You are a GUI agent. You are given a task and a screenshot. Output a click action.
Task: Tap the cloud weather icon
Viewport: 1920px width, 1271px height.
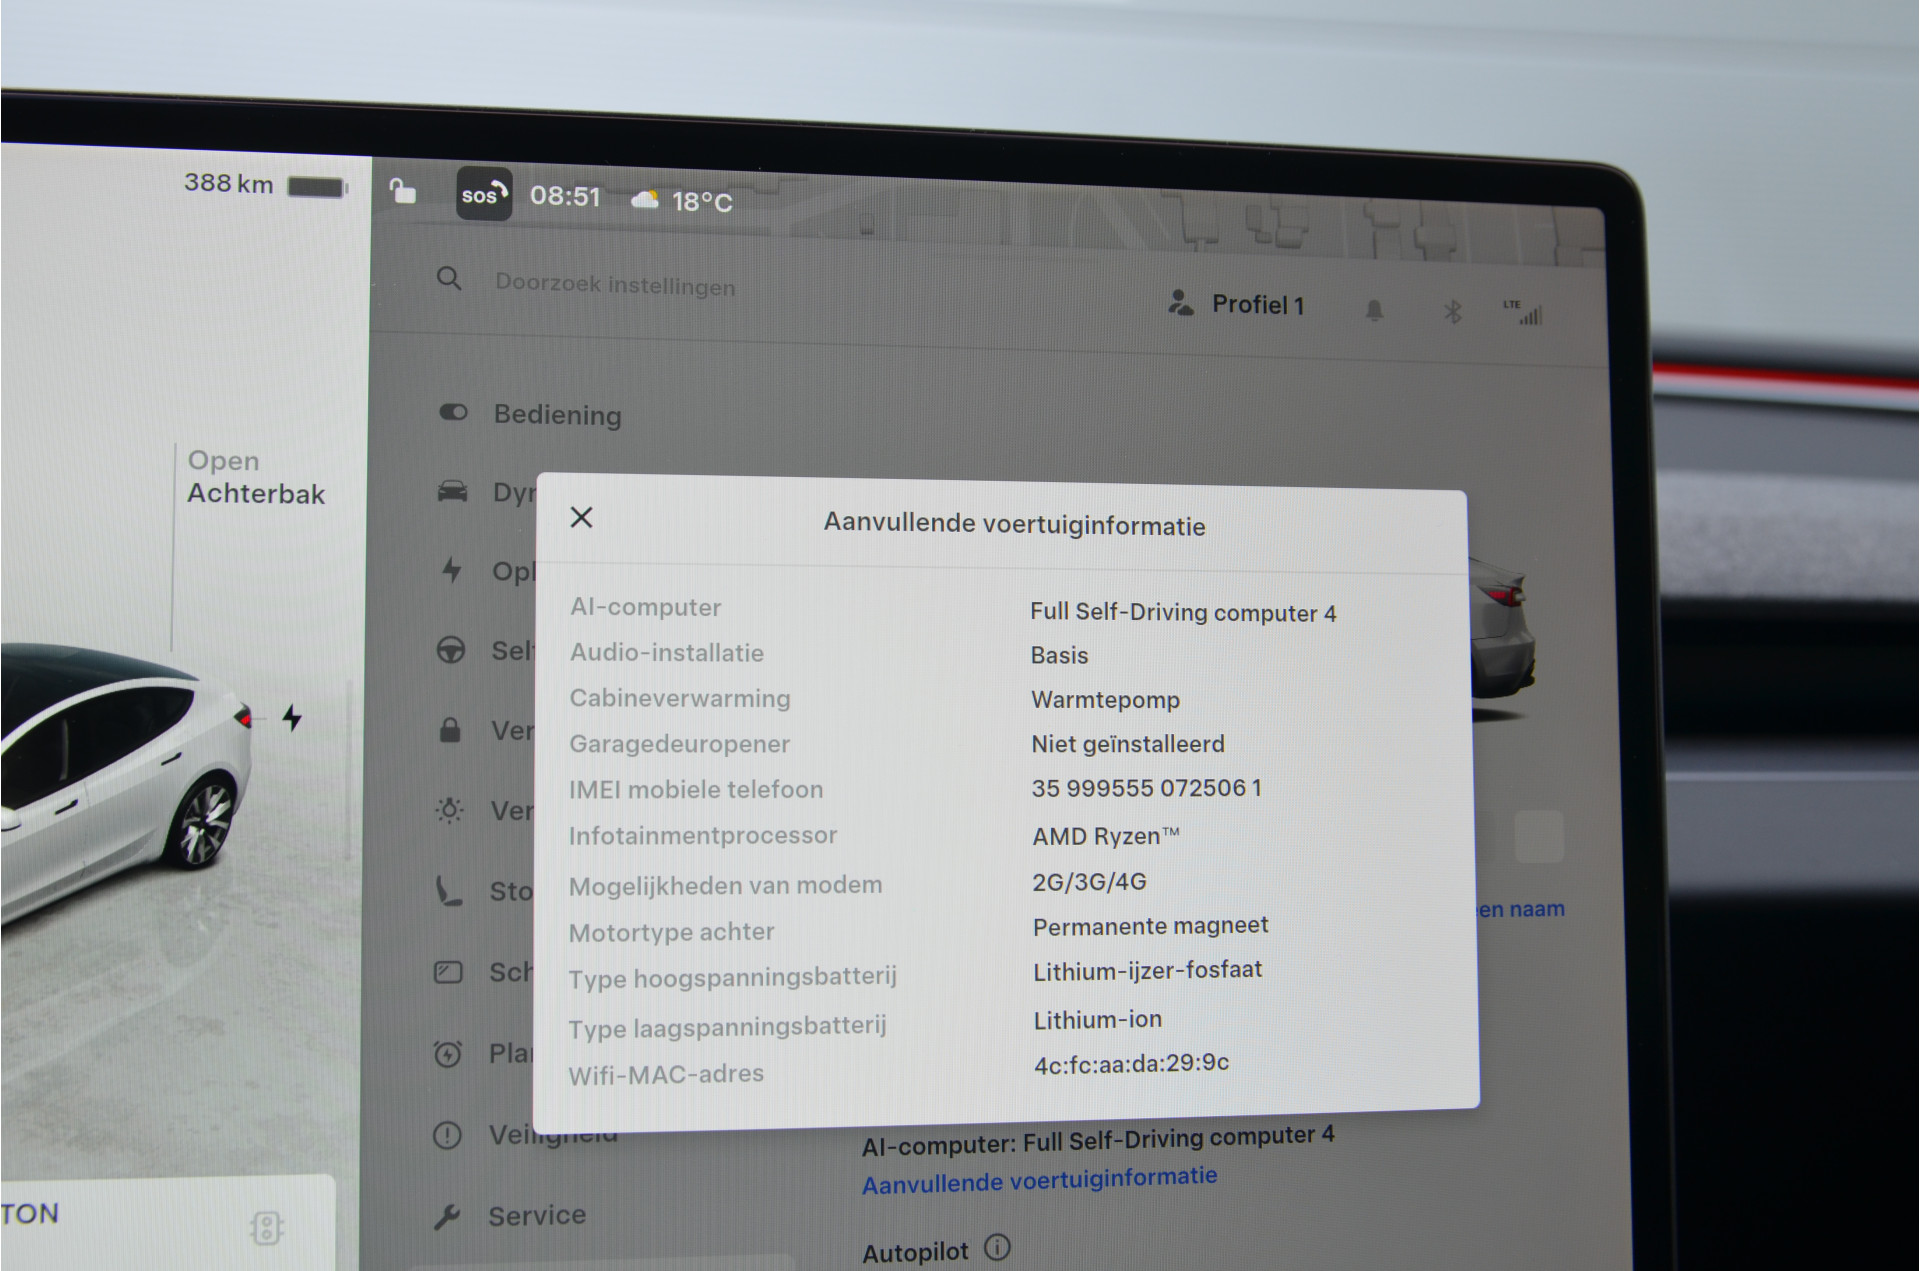(645, 200)
